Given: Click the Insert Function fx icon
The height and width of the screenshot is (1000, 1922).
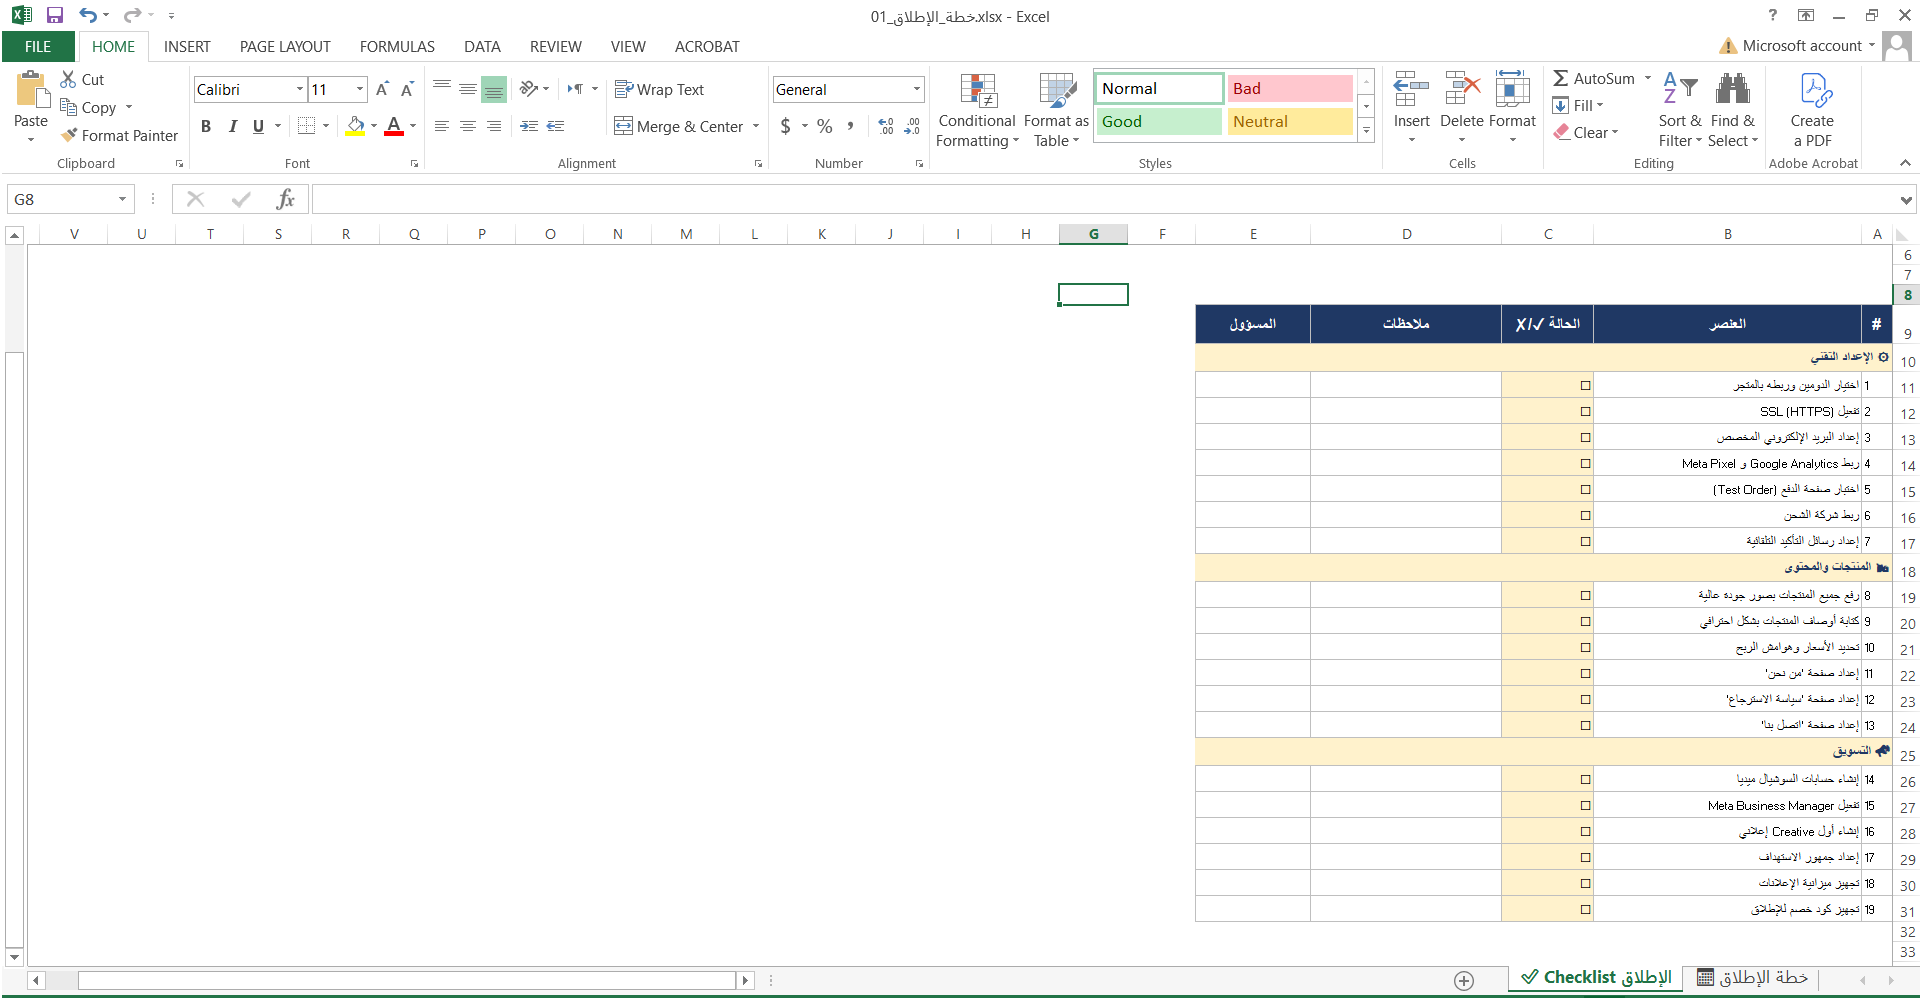Looking at the screenshot, I should tap(285, 199).
